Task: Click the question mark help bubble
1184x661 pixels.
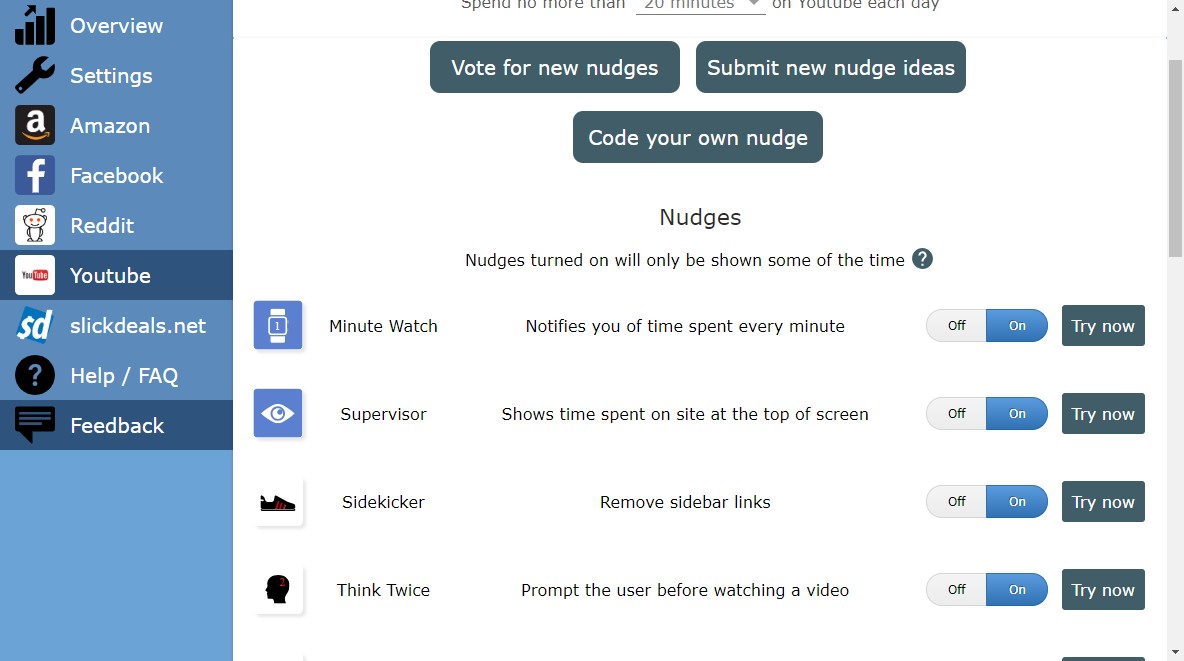Action: point(922,259)
